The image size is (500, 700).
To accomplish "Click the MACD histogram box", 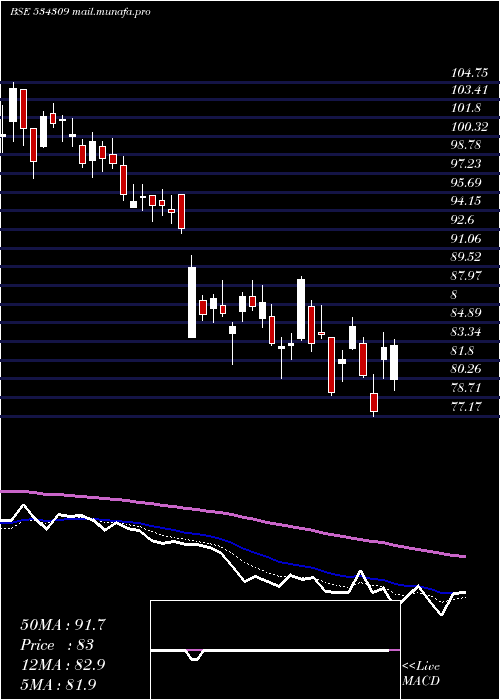I will pos(275,650).
